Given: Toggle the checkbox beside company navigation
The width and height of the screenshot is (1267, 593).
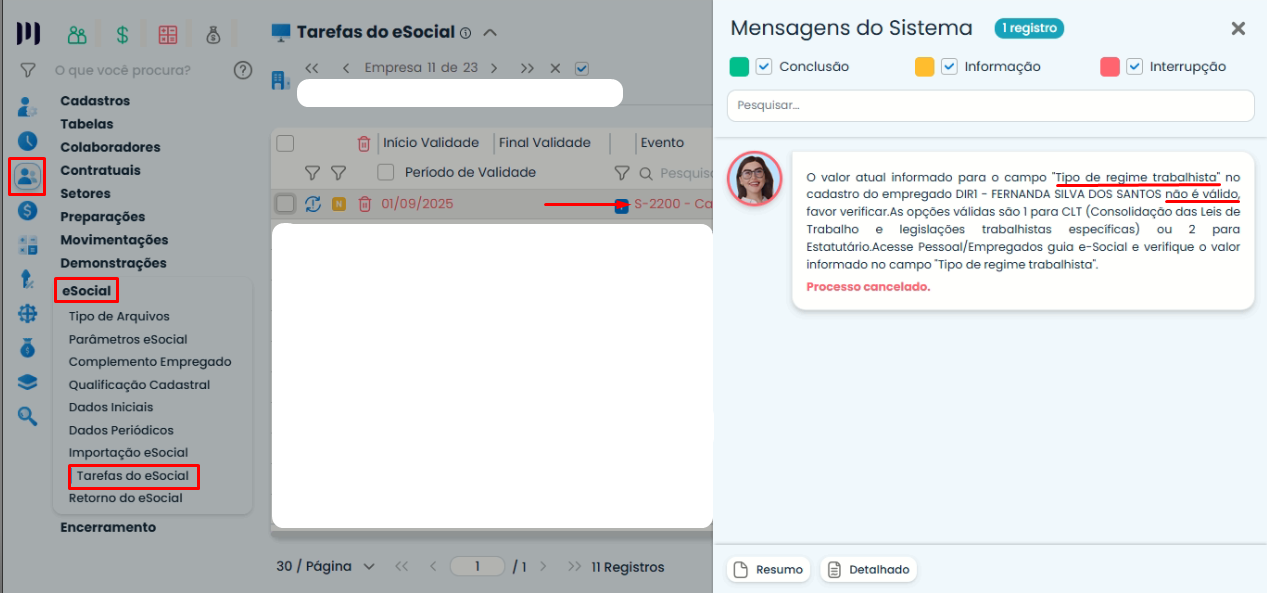Looking at the screenshot, I should pyautogui.click(x=582, y=68).
